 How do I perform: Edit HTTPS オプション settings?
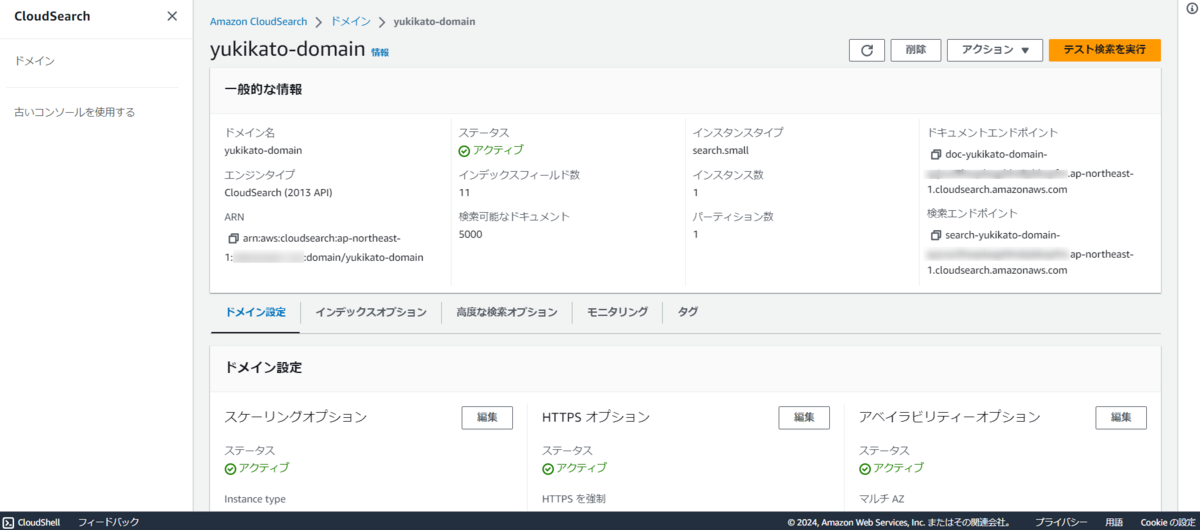[804, 417]
